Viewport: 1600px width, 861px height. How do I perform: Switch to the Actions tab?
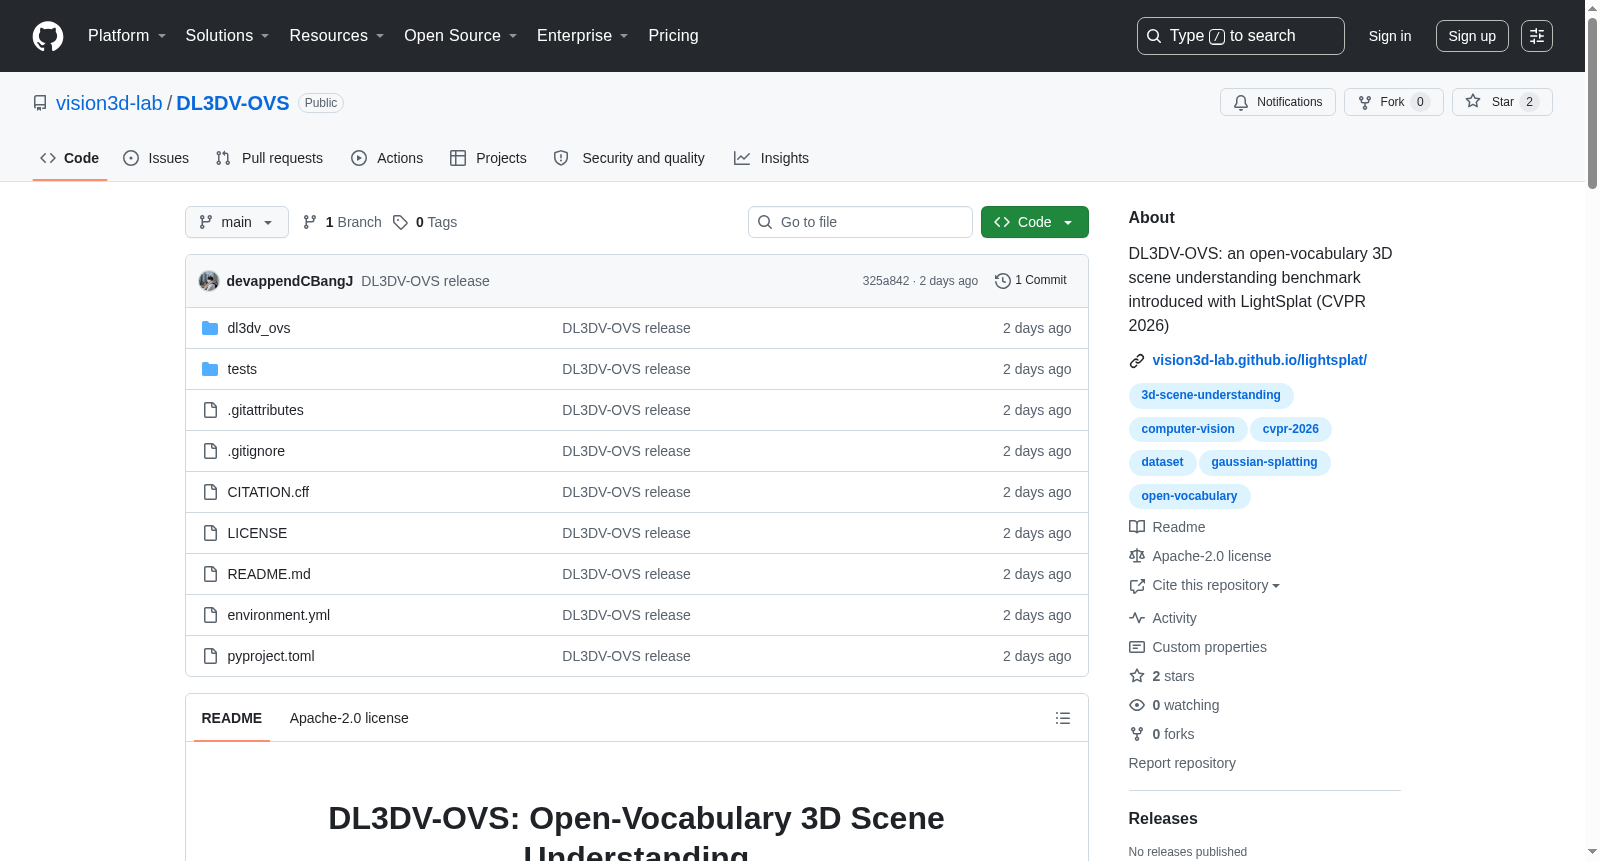click(x=387, y=158)
